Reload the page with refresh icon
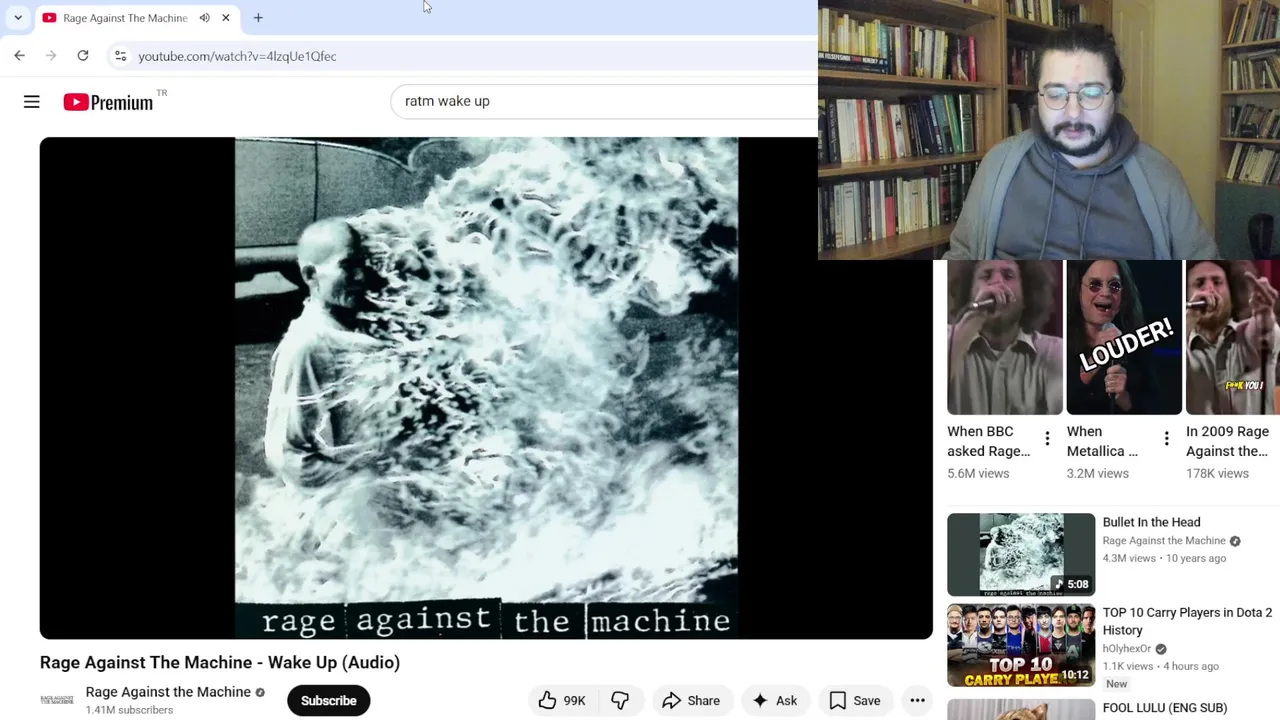Image resolution: width=1280 pixels, height=720 pixels. (83, 56)
